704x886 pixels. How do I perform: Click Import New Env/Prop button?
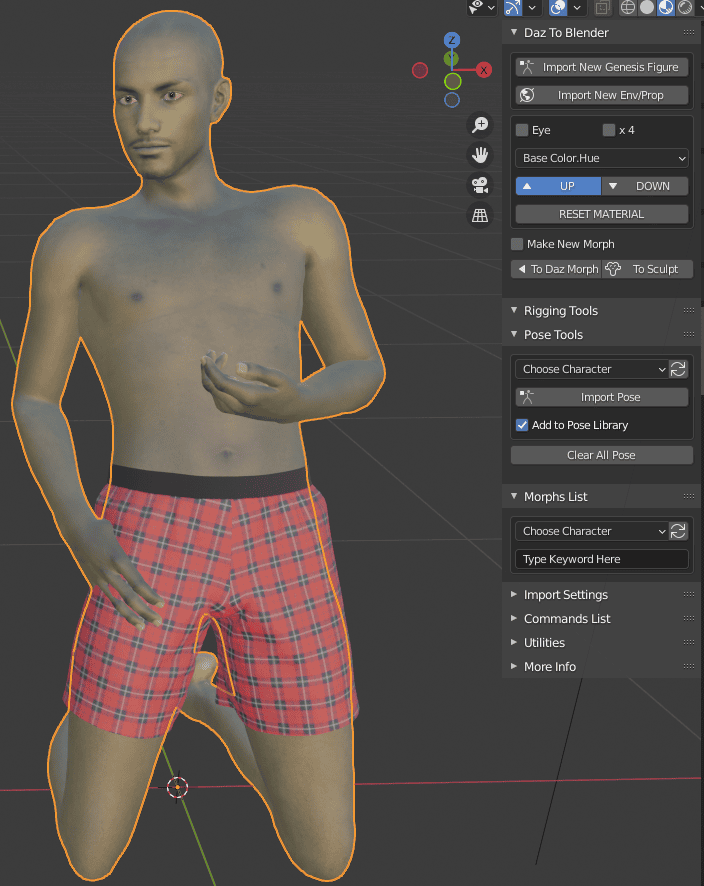pyautogui.click(x=602, y=95)
